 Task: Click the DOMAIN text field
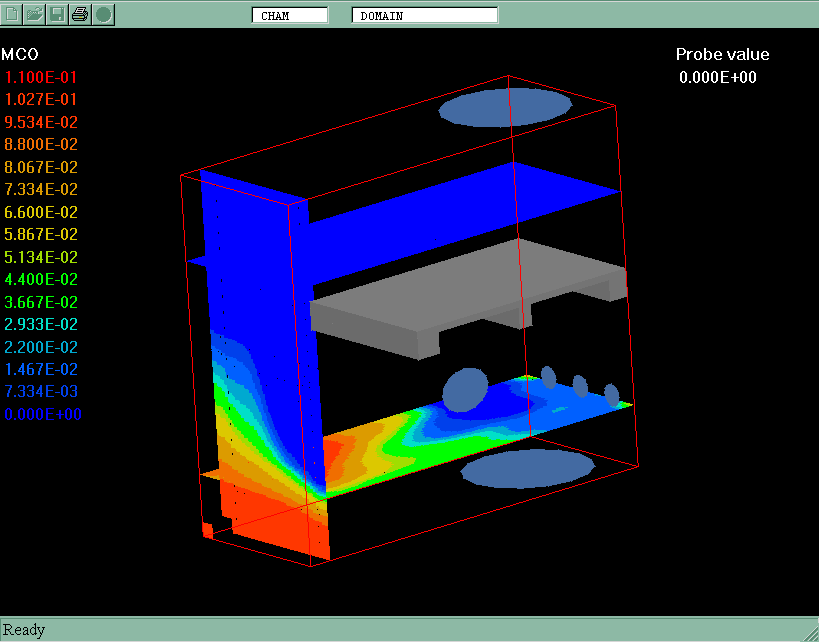[x=424, y=16]
